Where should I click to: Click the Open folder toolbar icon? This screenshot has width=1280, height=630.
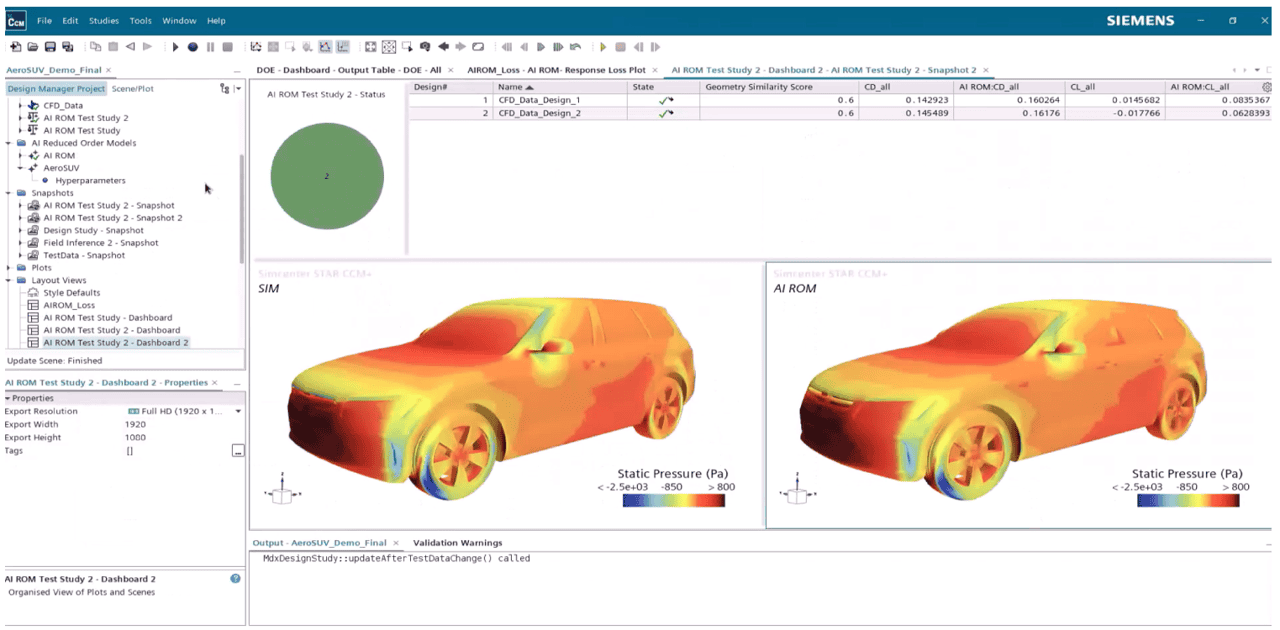point(33,46)
